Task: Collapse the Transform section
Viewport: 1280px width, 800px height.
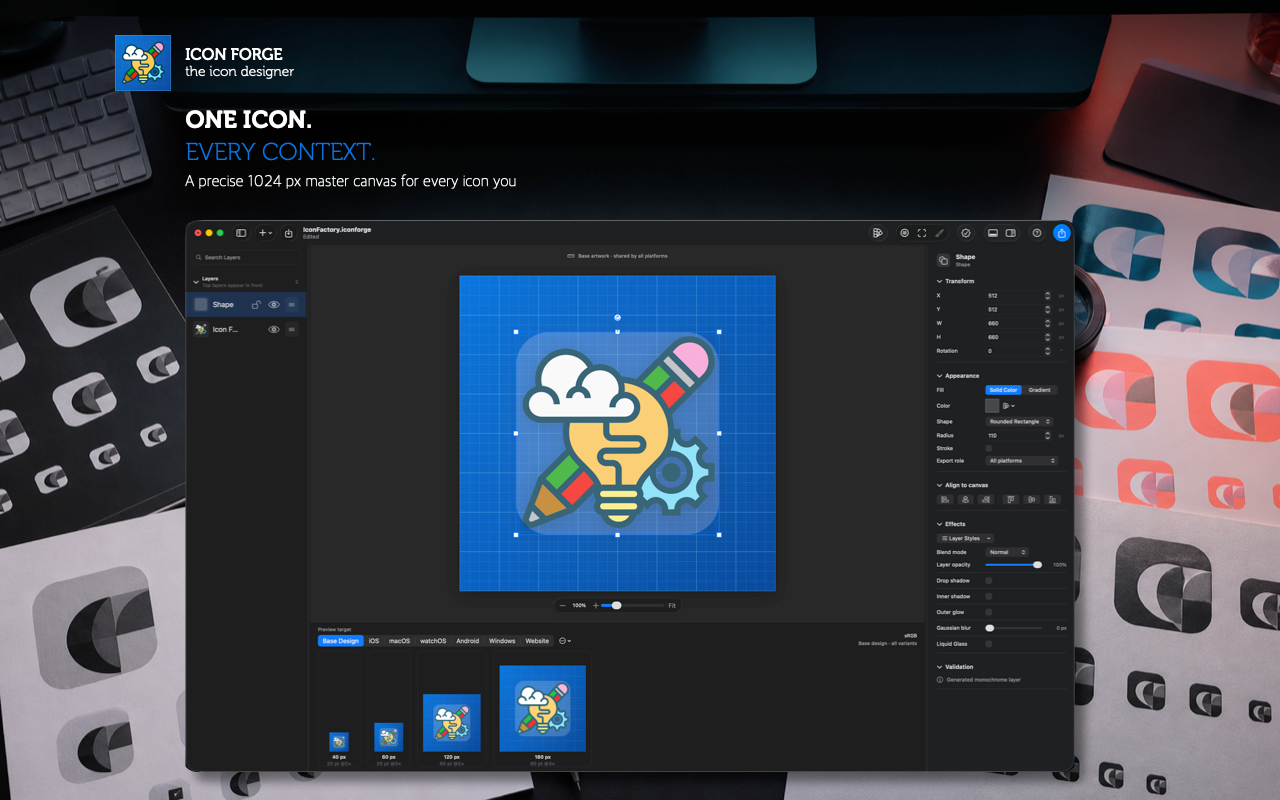Action: coord(939,281)
